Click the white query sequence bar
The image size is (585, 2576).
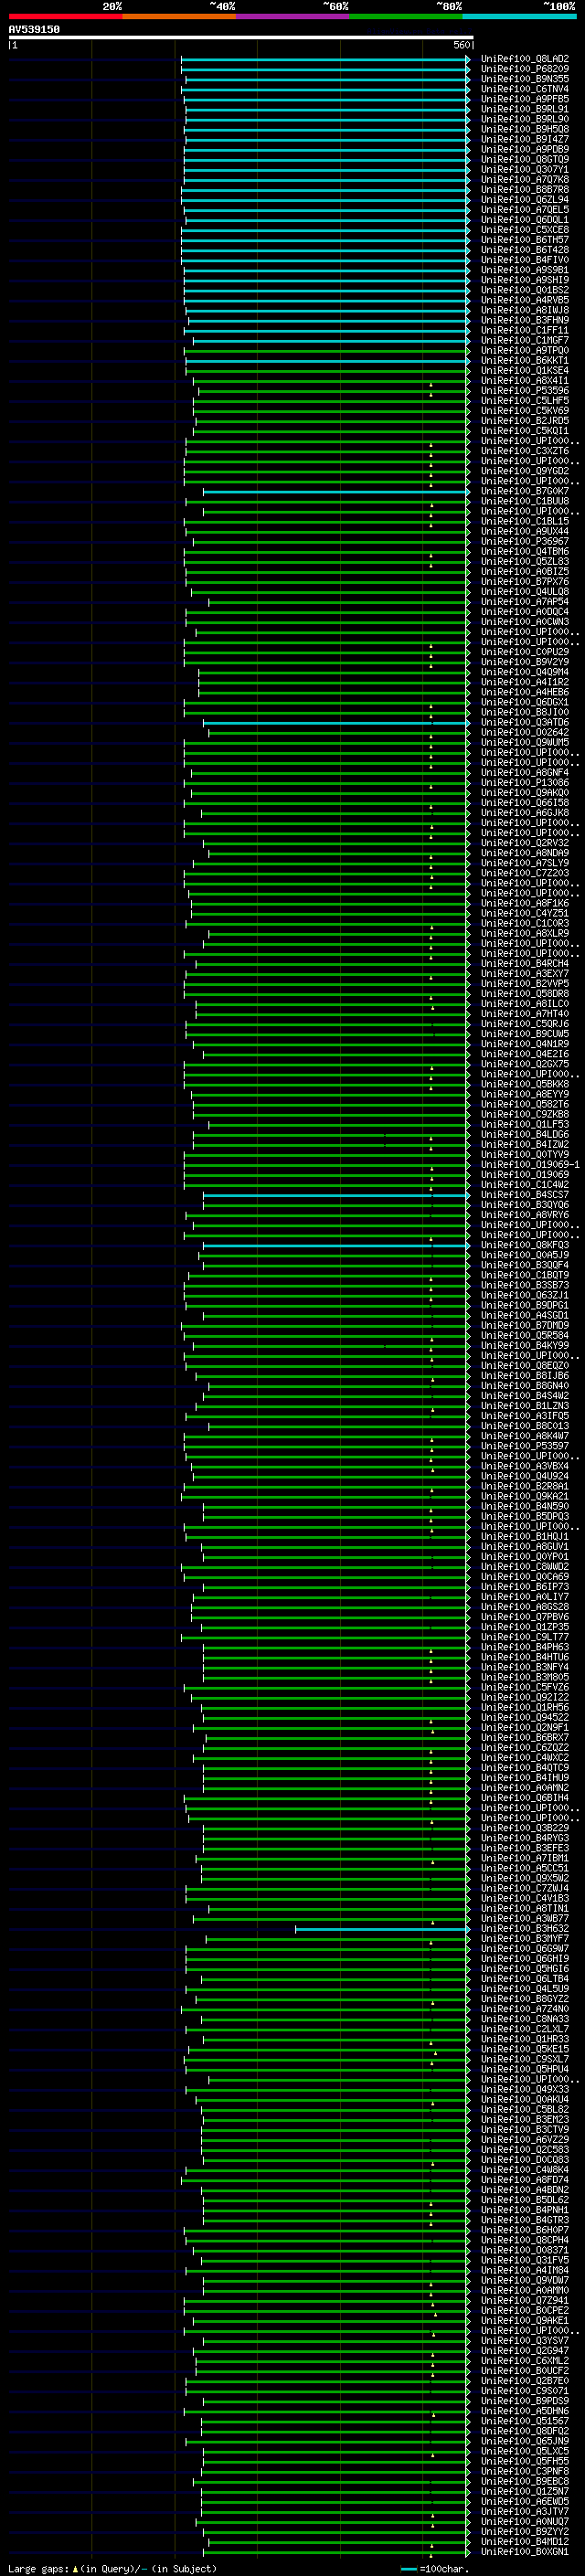241,37
